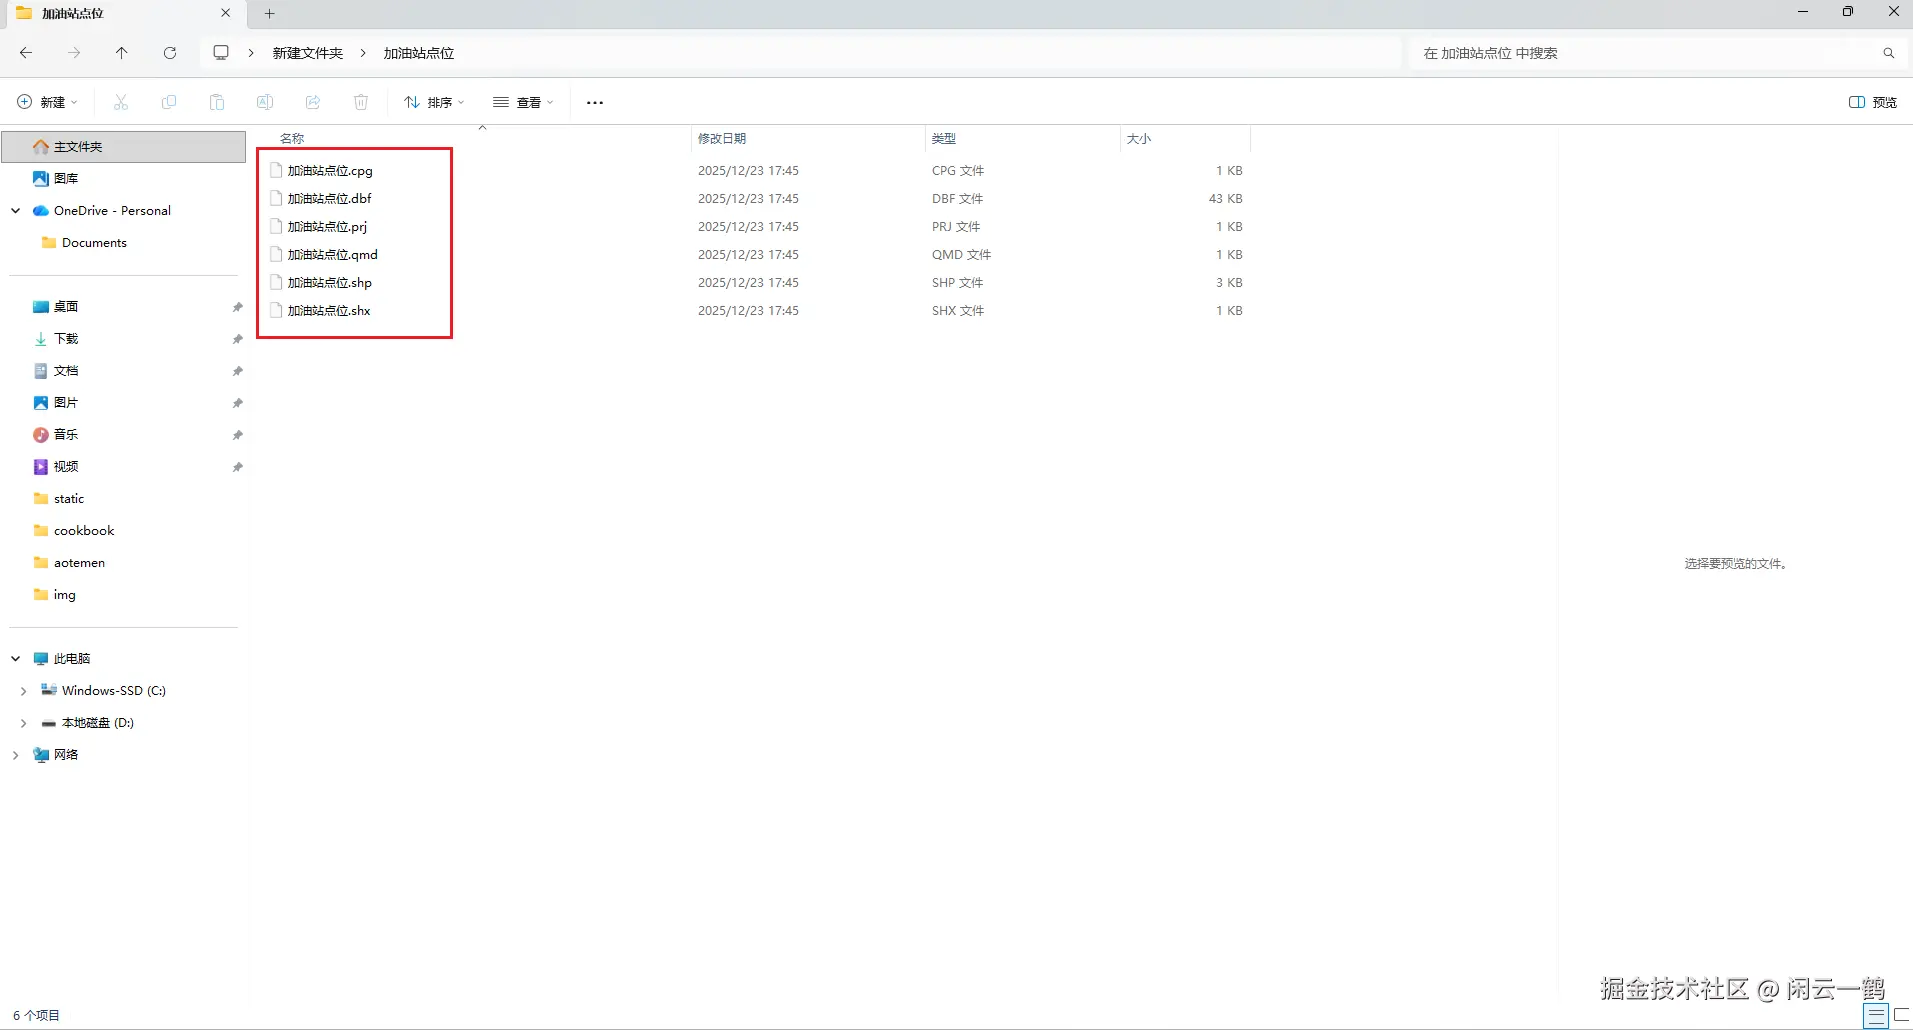The height and width of the screenshot is (1030, 1913).
Task: Switch to large icons view in status bar
Action: 1901,1016
